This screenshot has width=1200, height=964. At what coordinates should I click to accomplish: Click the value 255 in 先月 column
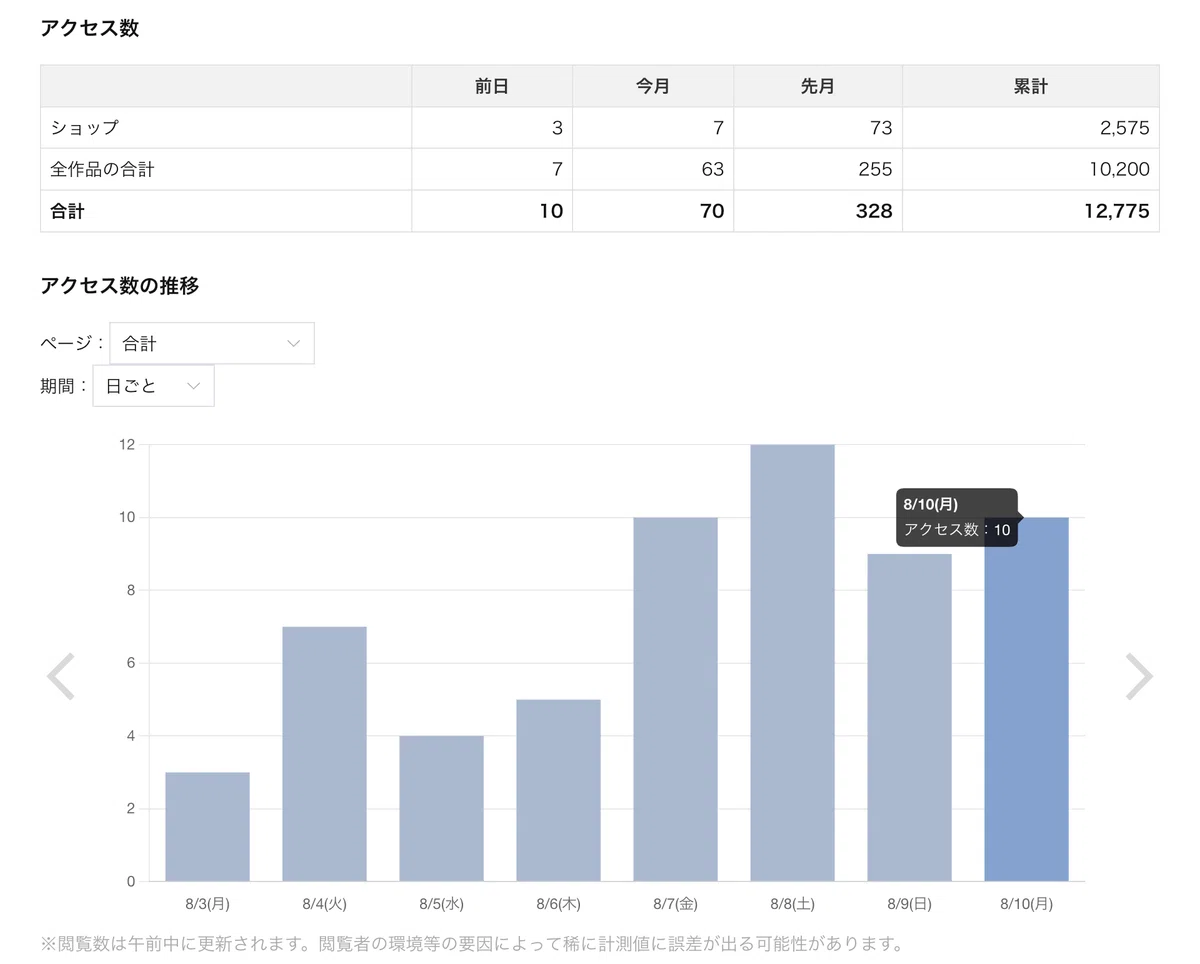[x=875, y=170]
